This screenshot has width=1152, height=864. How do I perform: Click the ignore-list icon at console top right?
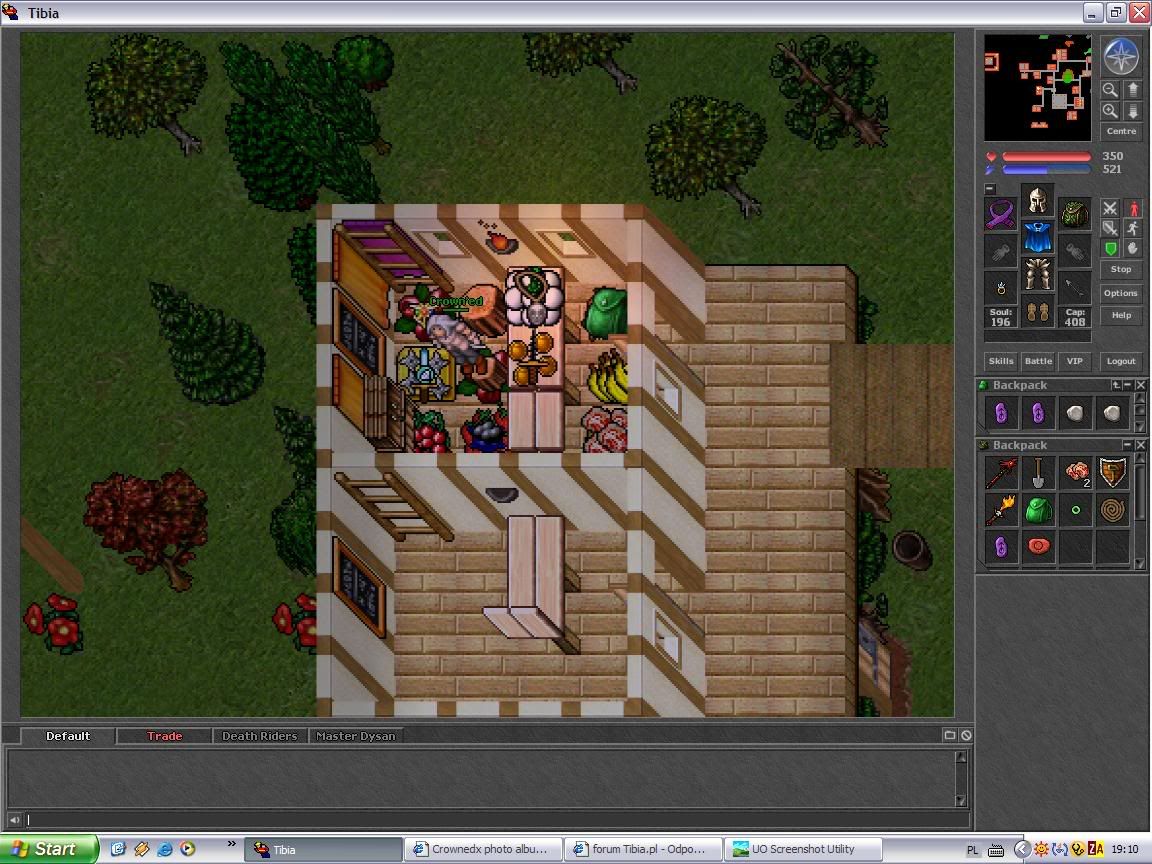pos(966,735)
